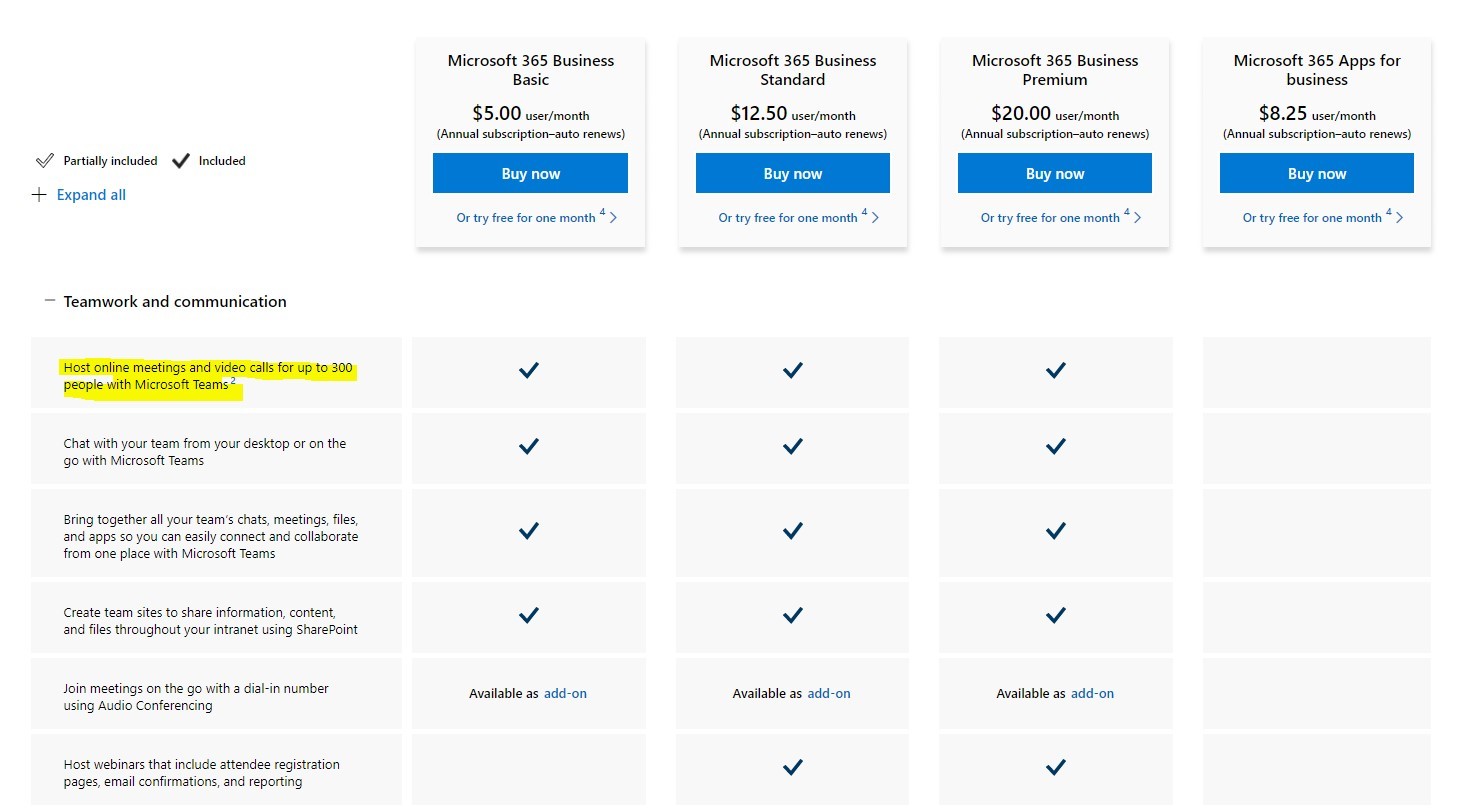
Task: Click Business Standard checkmark for webinars row
Action: tap(792, 768)
